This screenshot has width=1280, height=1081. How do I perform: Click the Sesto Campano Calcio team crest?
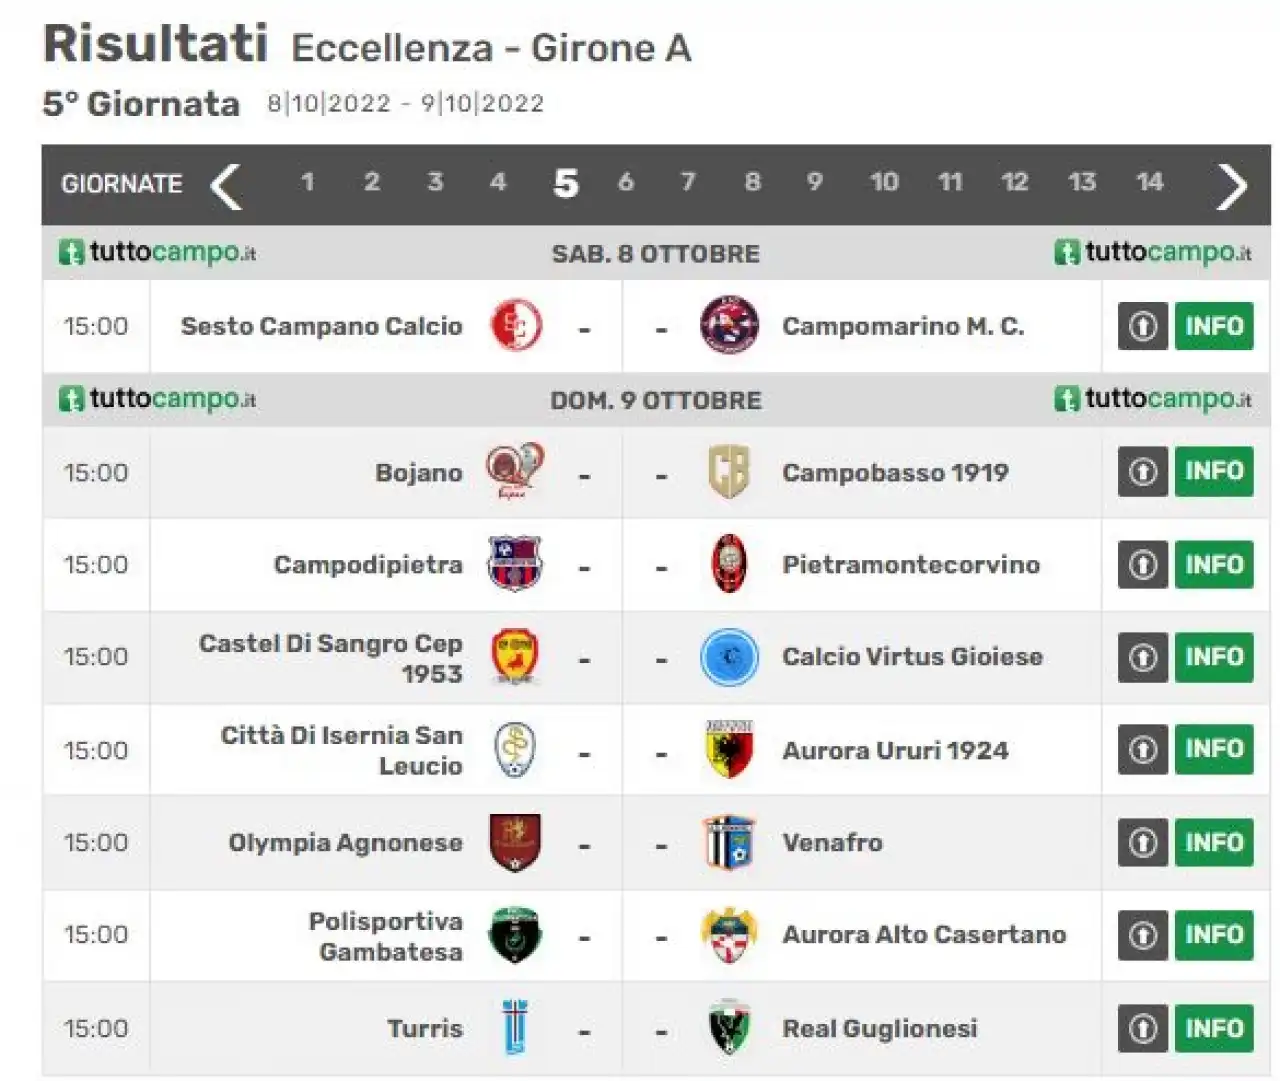(x=516, y=326)
